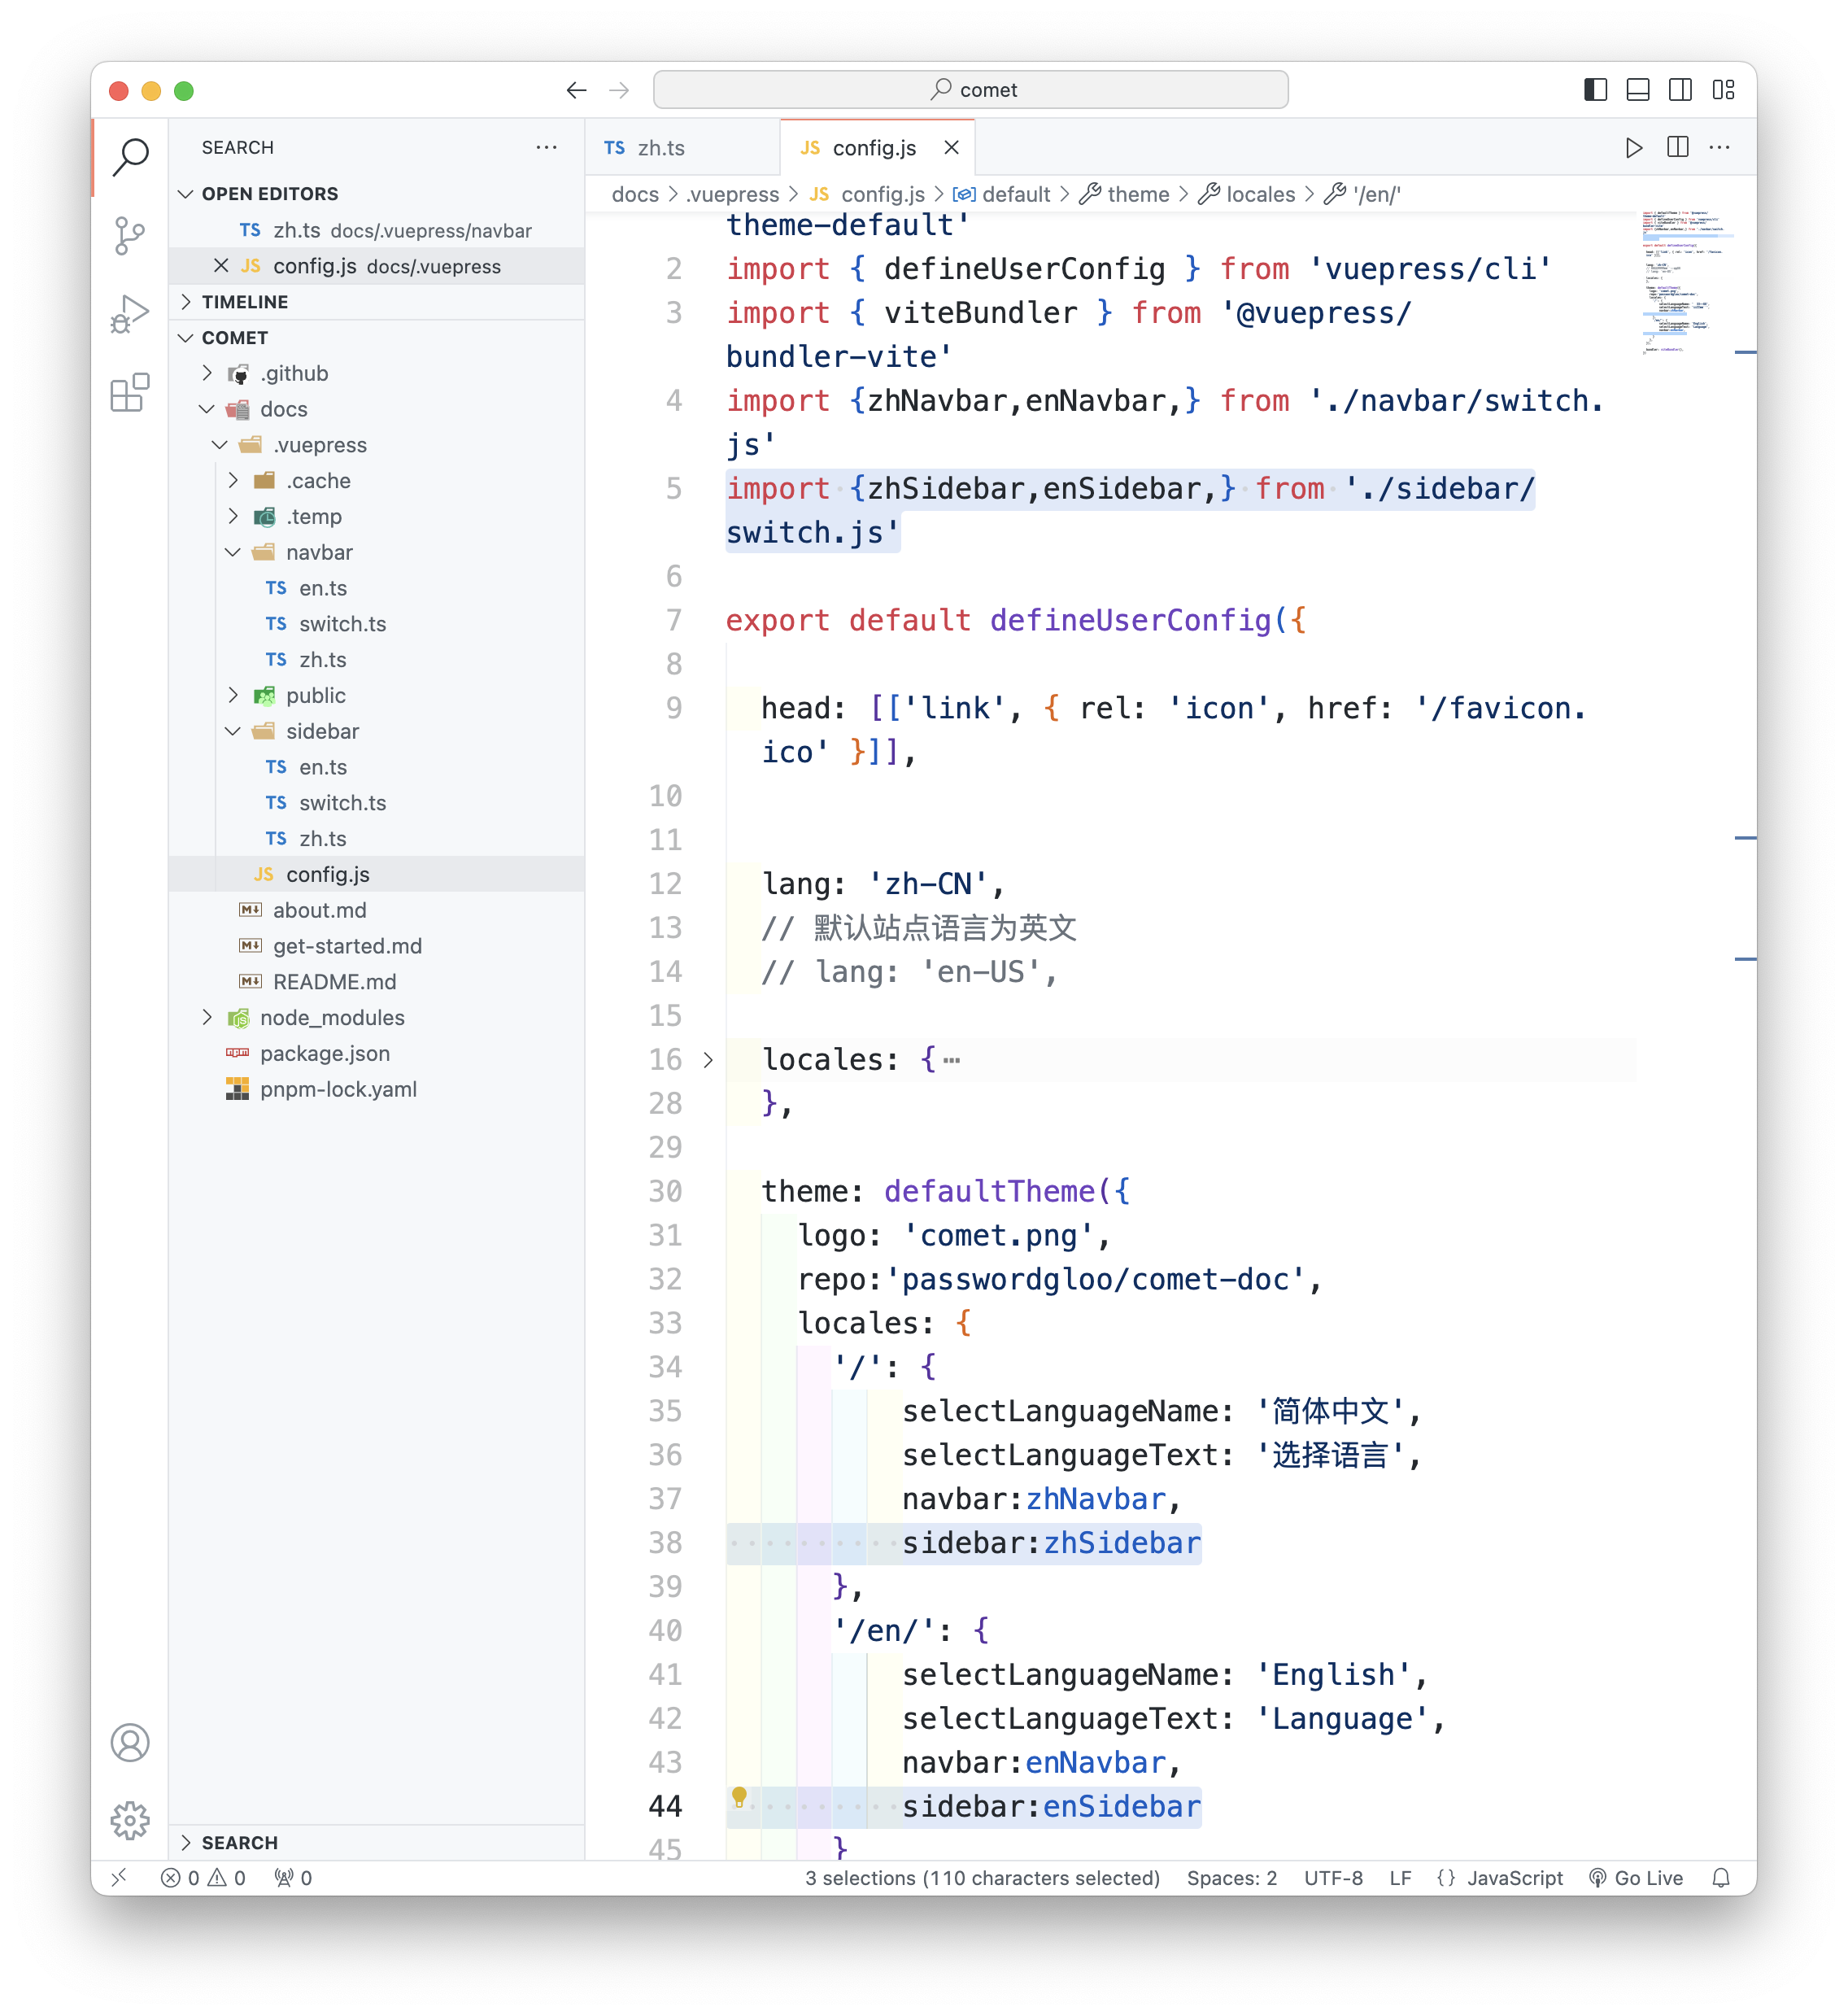Toggle the Secondary Side Bar visibility
This screenshot has width=1848, height=2016.
1681,90
